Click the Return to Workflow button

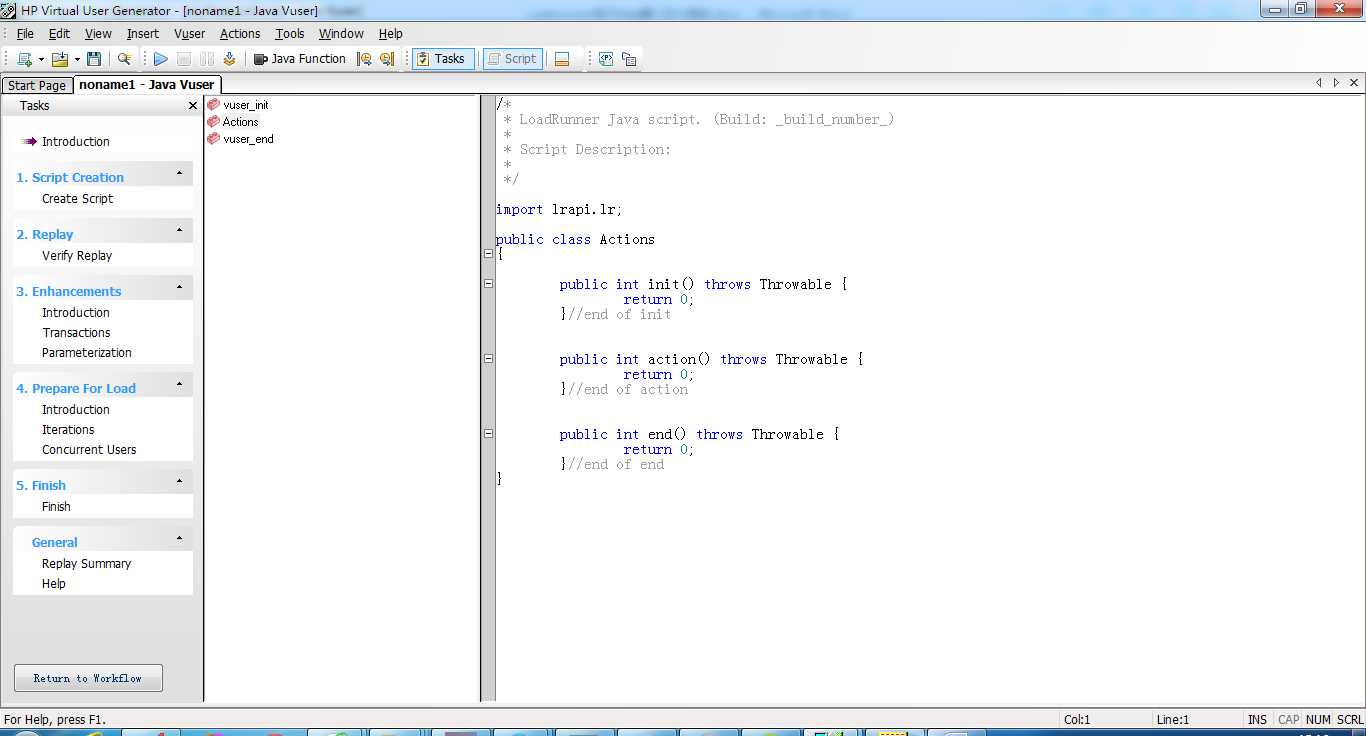(88, 678)
